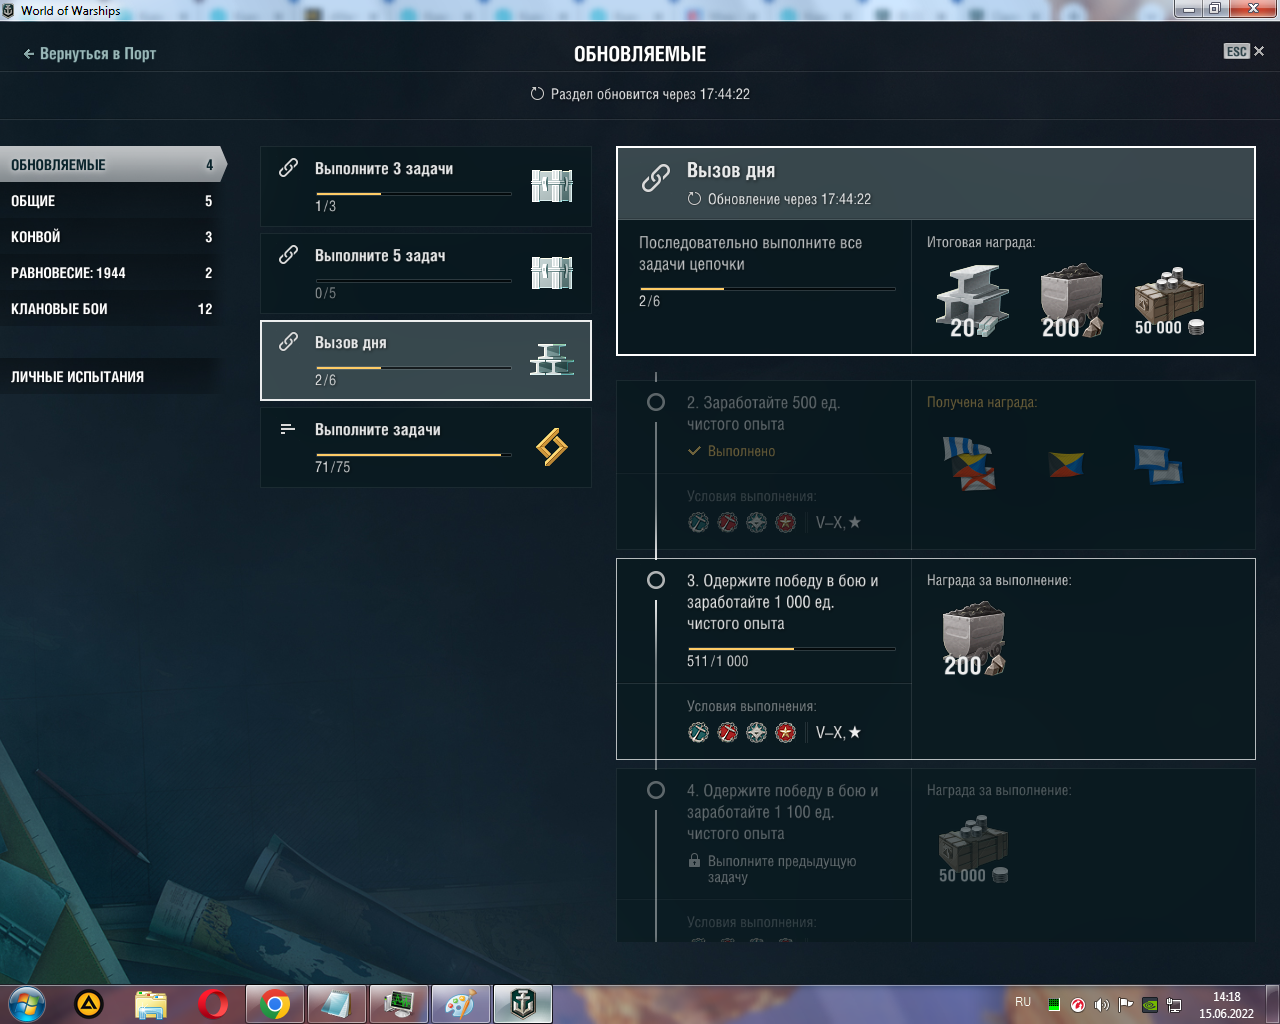The image size is (1280, 1024).
Task: Click chain icon in Вызов дня header
Action: pos(656,179)
